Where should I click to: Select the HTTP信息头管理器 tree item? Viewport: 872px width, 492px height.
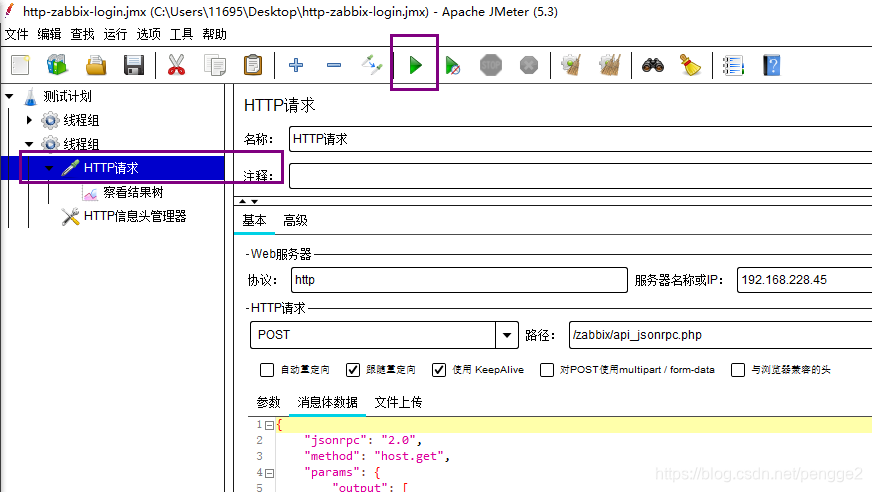pos(135,216)
